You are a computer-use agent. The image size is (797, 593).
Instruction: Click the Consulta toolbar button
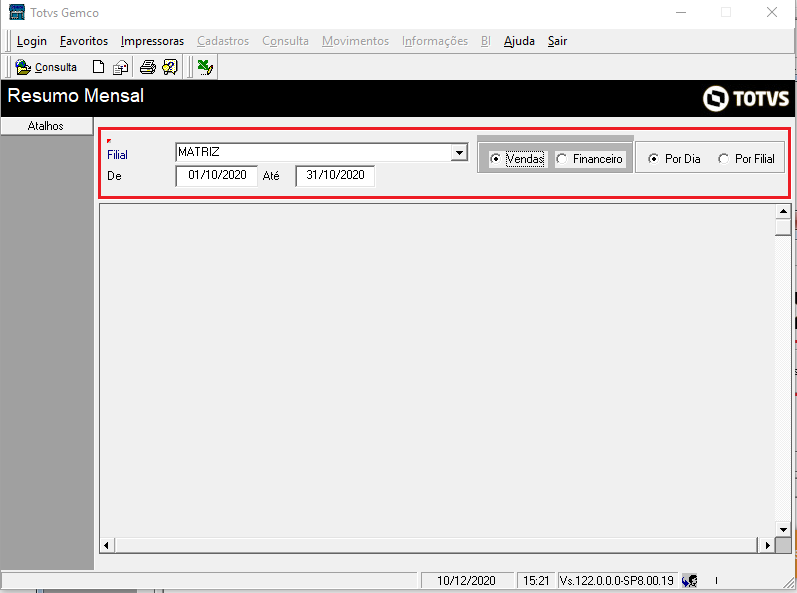pyautogui.click(x=46, y=67)
